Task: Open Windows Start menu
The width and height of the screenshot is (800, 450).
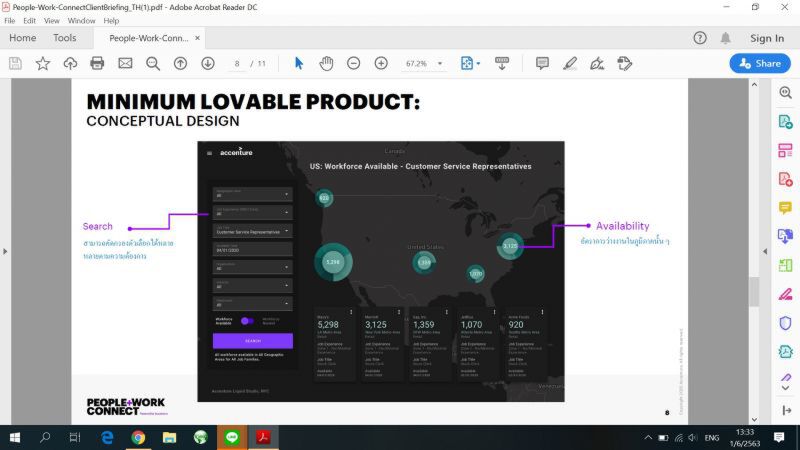Action: pos(15,437)
